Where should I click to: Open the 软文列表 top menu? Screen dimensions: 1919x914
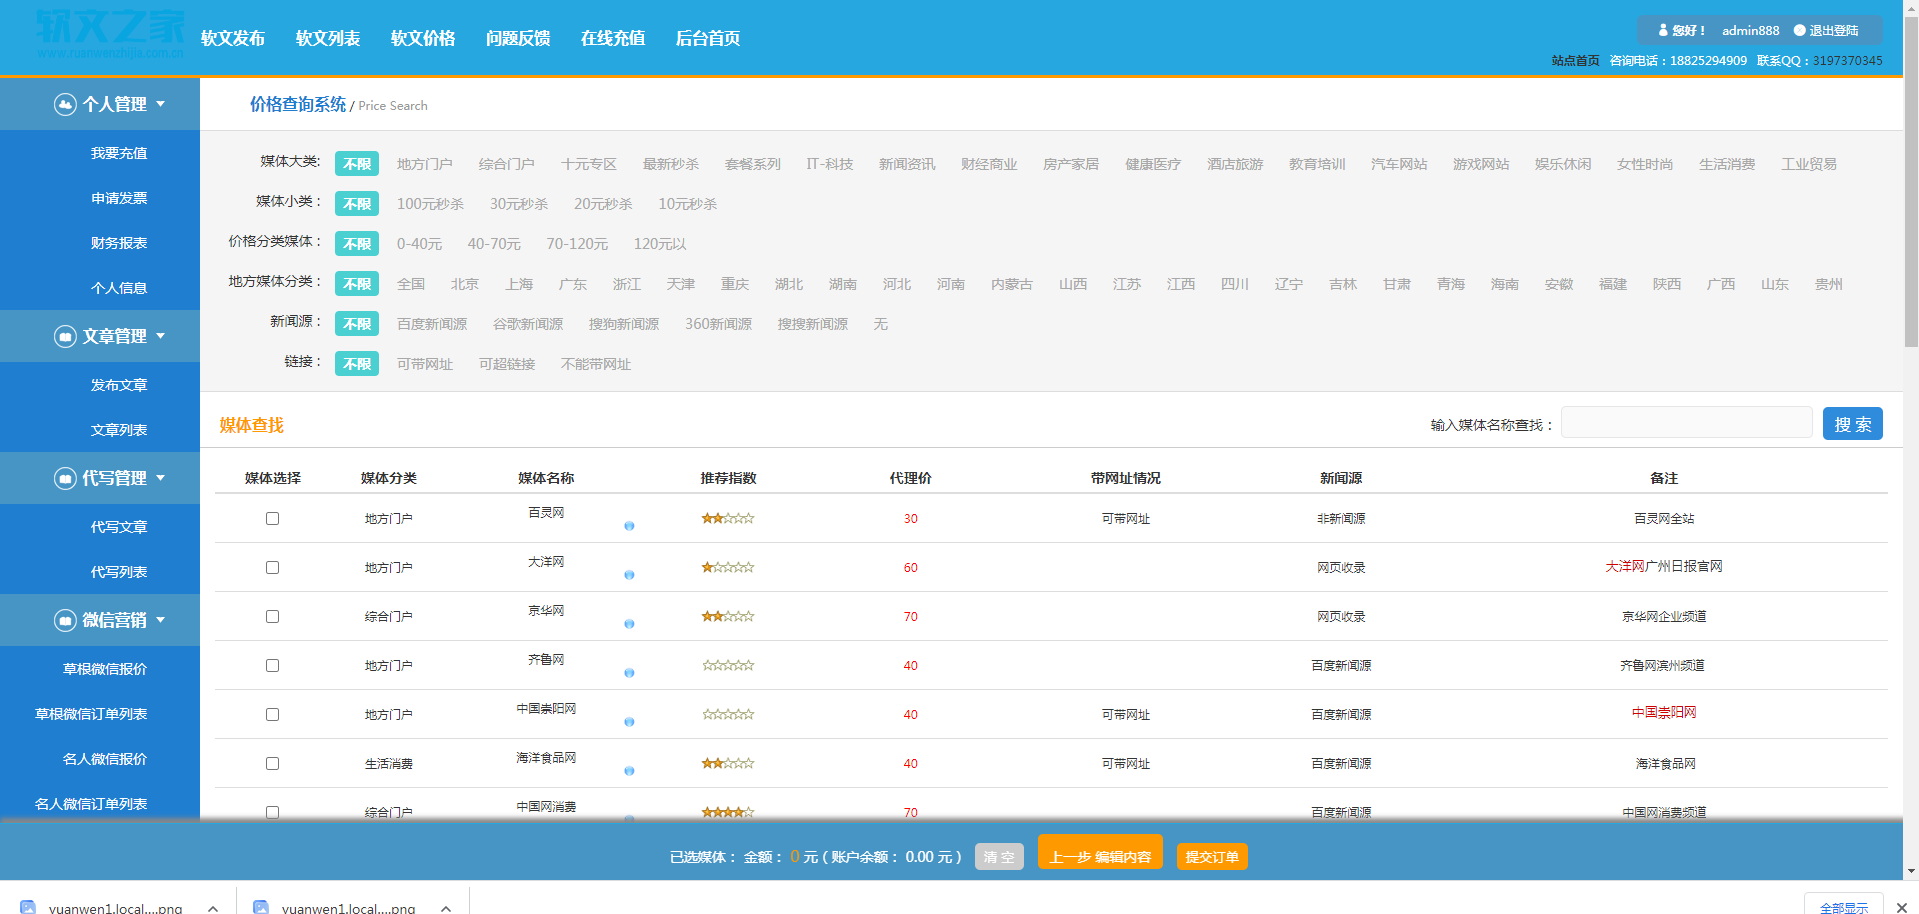click(328, 38)
